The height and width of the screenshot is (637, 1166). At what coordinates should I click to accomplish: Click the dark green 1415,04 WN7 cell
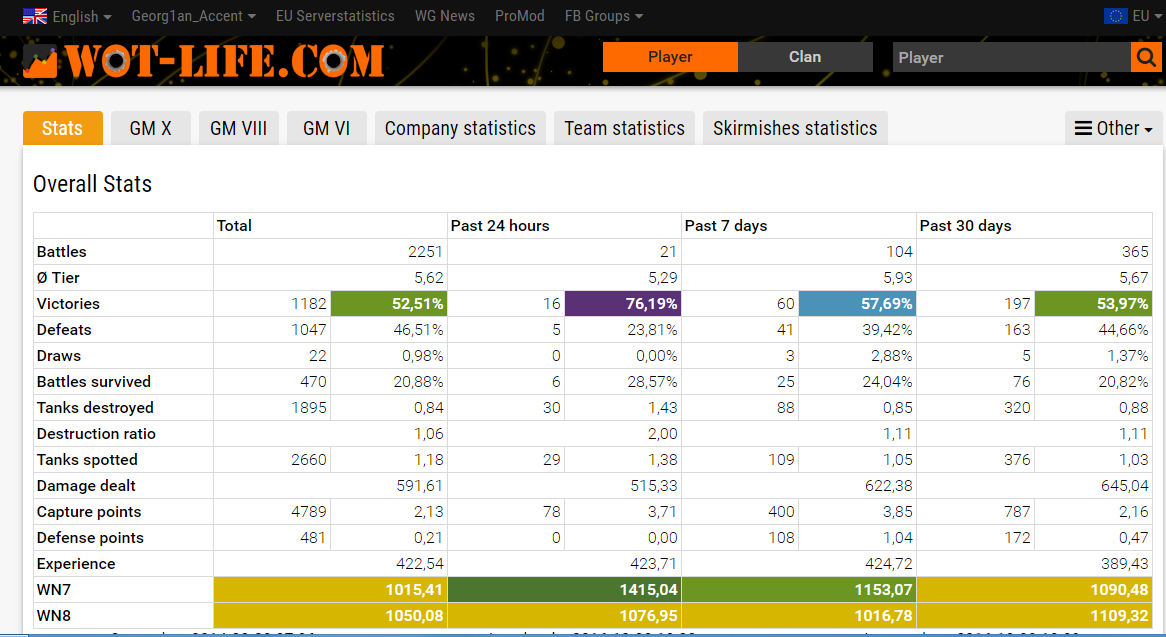point(564,590)
